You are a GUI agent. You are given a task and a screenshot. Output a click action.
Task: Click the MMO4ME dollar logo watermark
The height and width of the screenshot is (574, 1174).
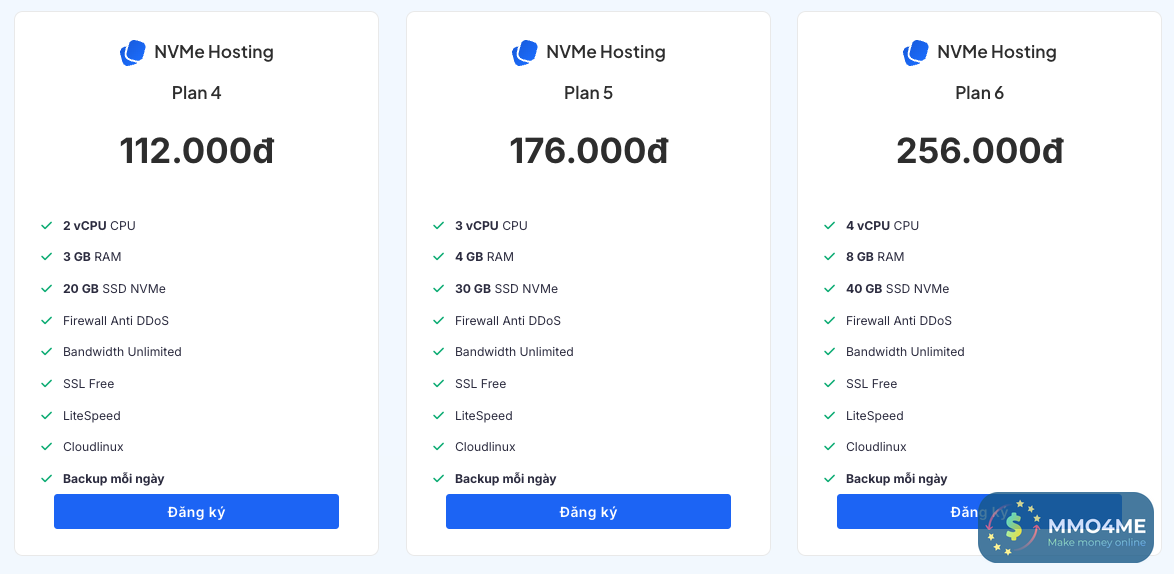(1015, 527)
